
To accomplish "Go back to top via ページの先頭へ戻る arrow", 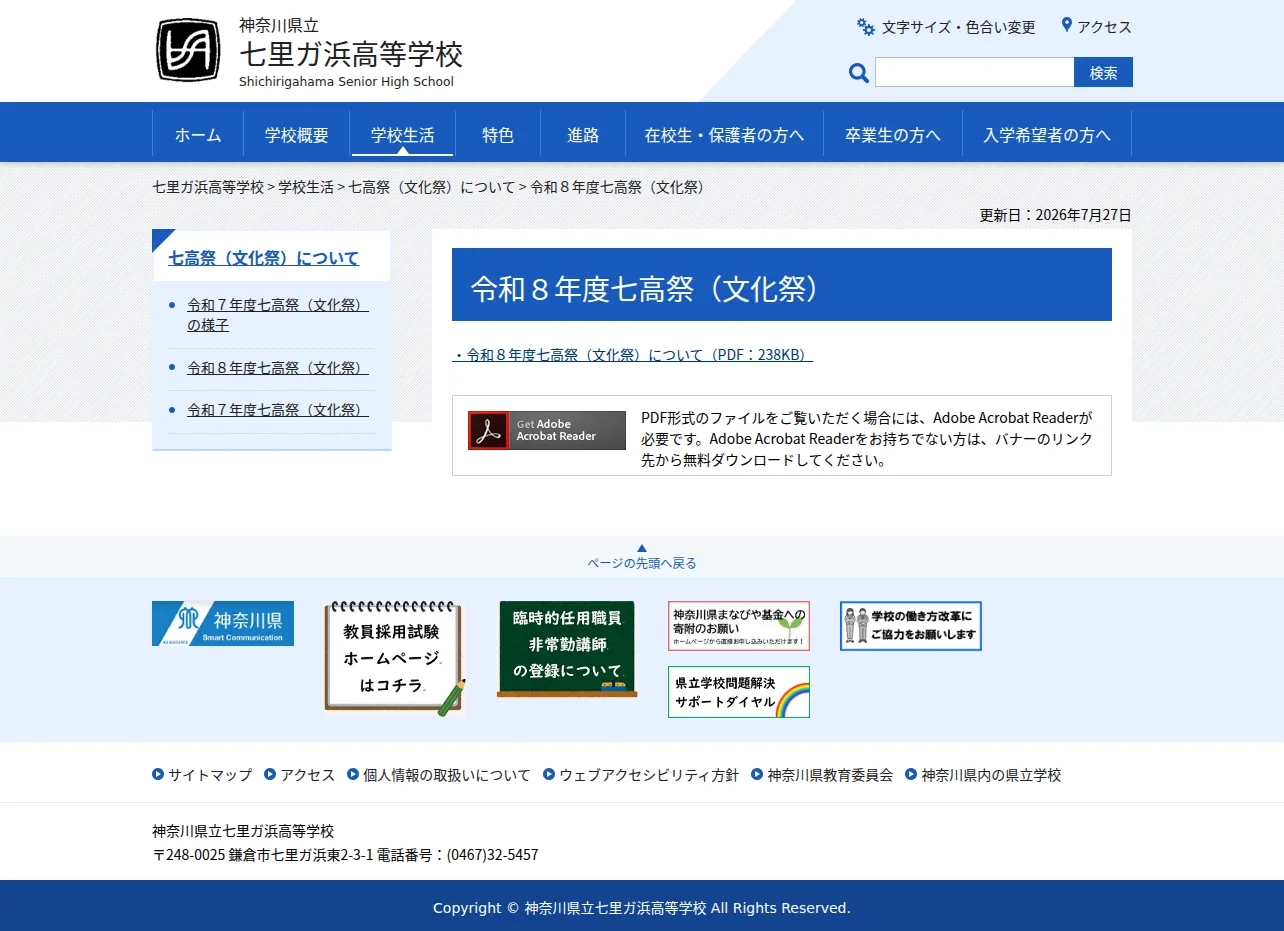I will [x=642, y=557].
